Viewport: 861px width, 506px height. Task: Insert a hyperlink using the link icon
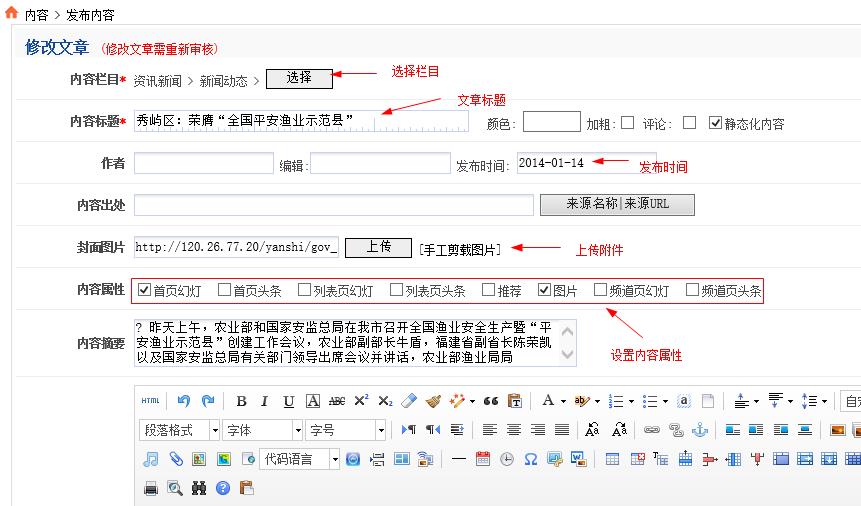651,430
